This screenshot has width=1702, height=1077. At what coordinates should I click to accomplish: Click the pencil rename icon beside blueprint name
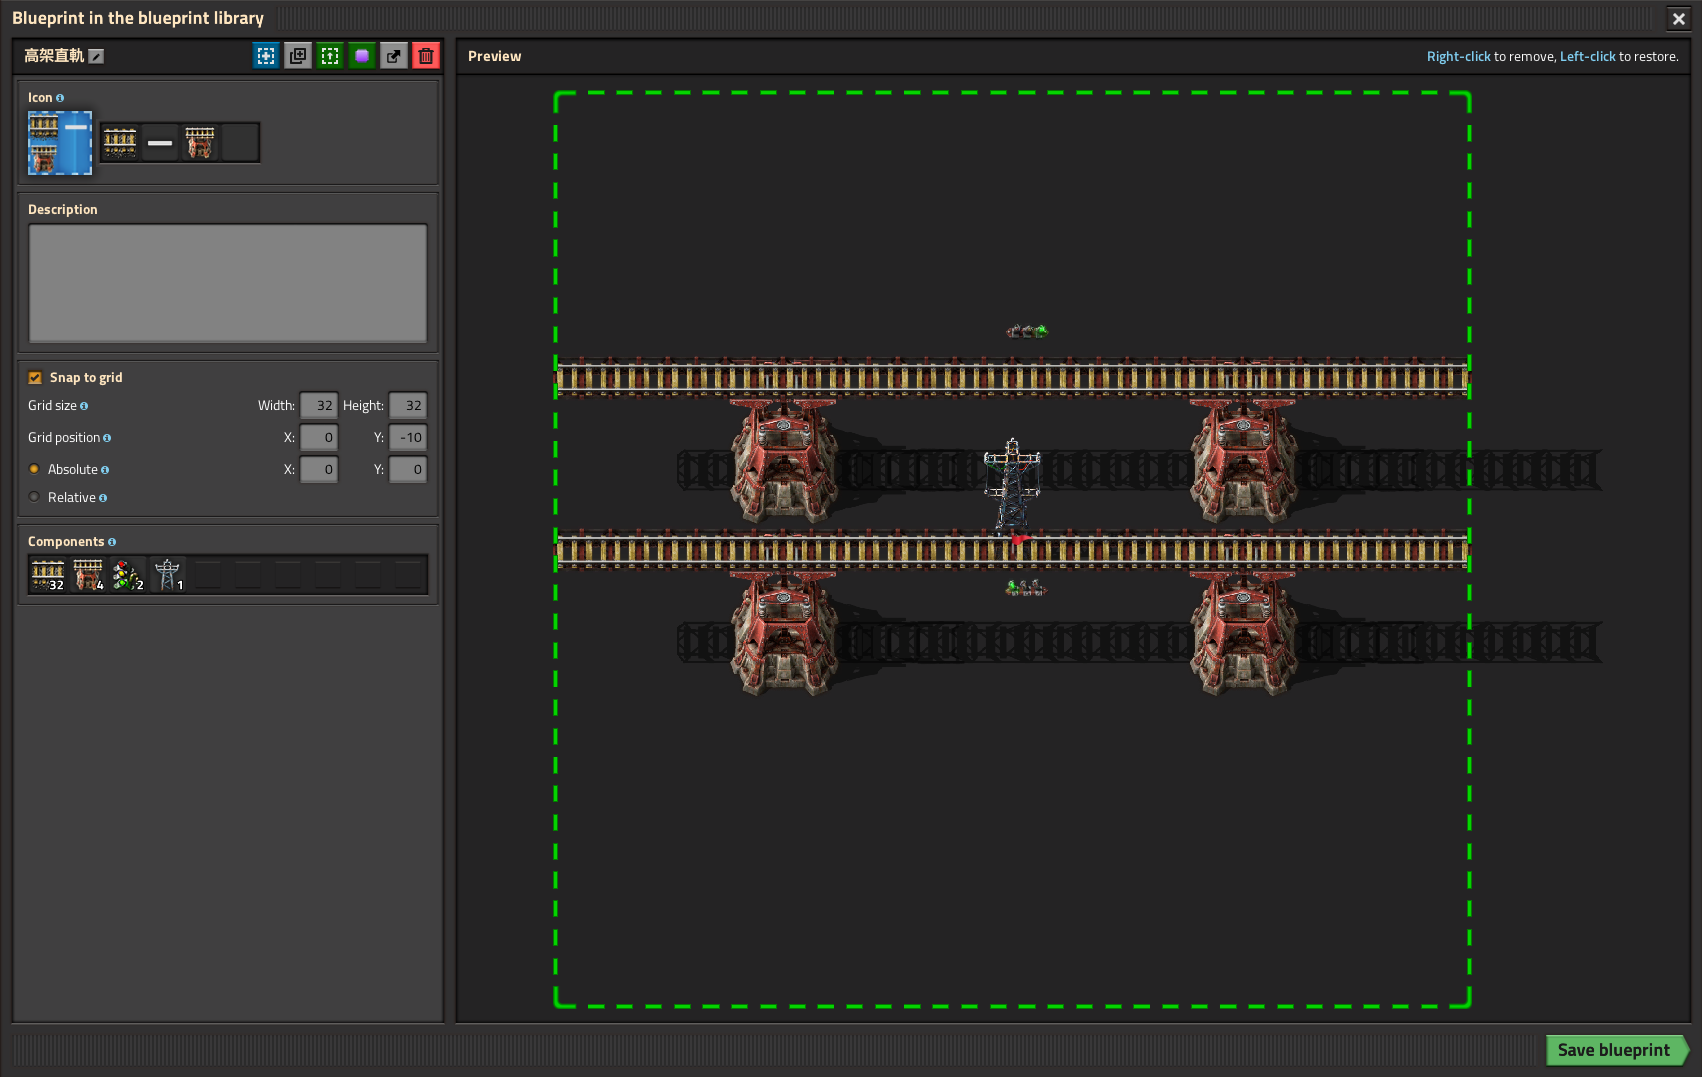coord(96,57)
